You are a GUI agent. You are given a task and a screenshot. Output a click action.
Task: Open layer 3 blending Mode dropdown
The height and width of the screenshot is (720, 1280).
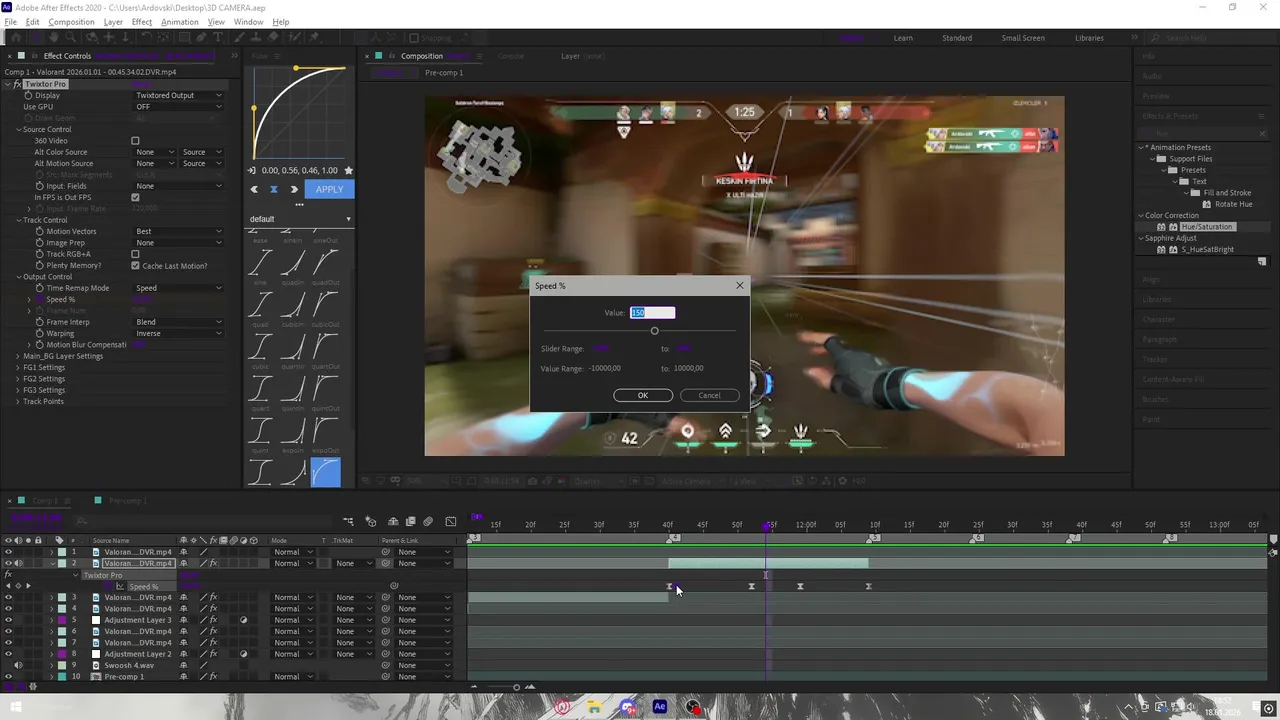point(293,597)
